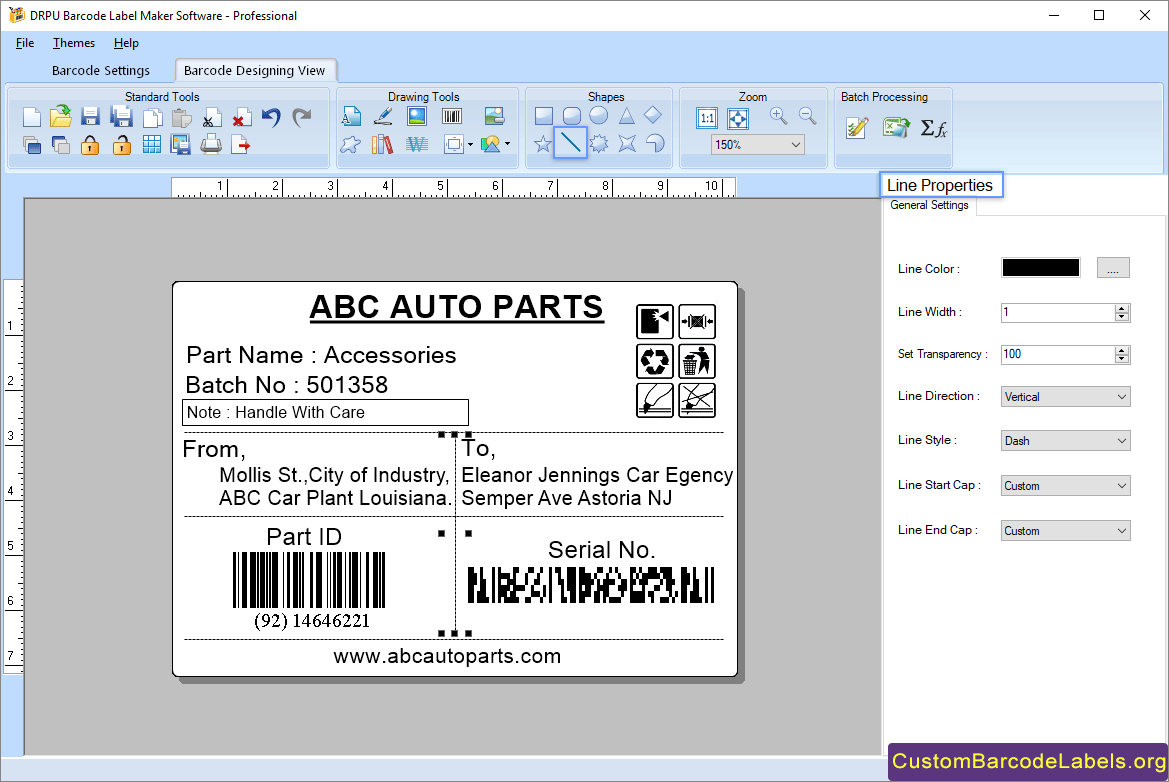Select the signature pen drawing tool
1169x782 pixels.
pyautogui.click(x=383, y=116)
